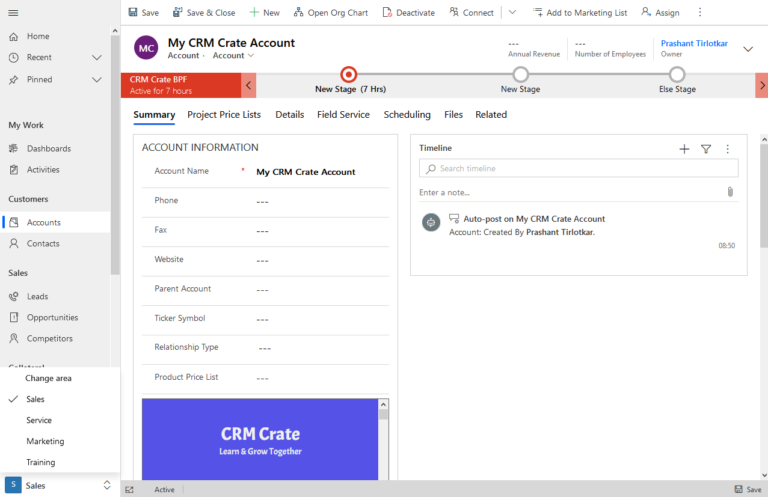768x497 pixels.
Task: Select the active New Stage circle
Action: (348, 74)
